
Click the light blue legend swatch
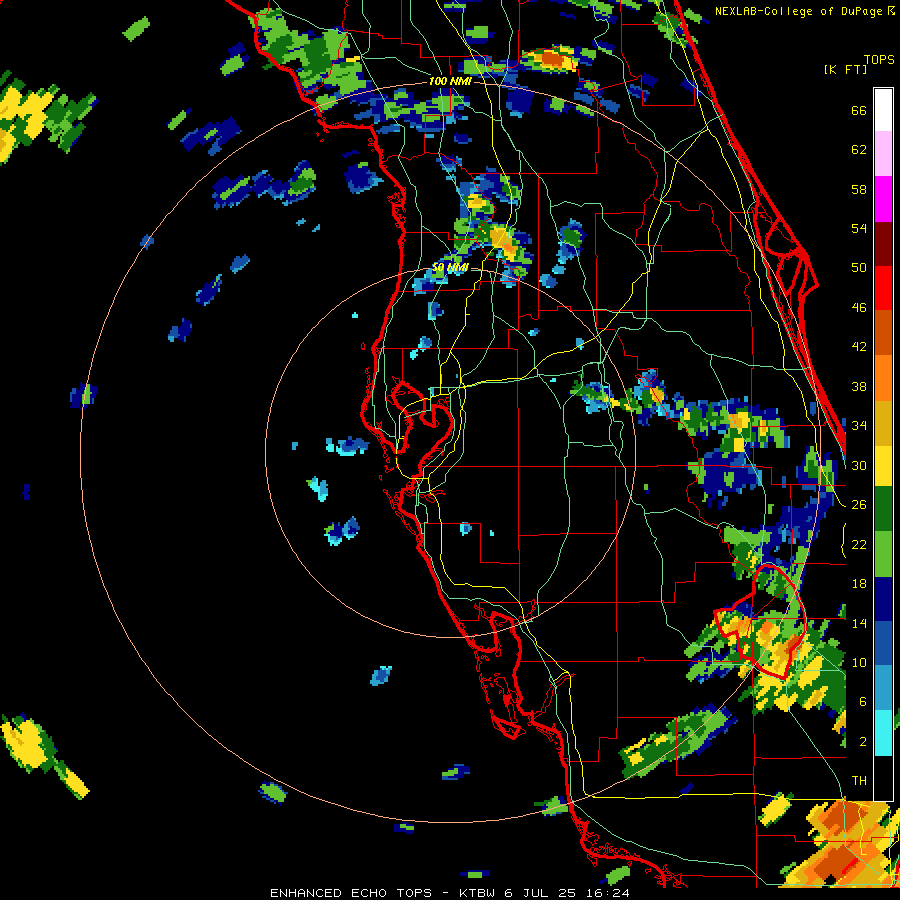[x=883, y=688]
